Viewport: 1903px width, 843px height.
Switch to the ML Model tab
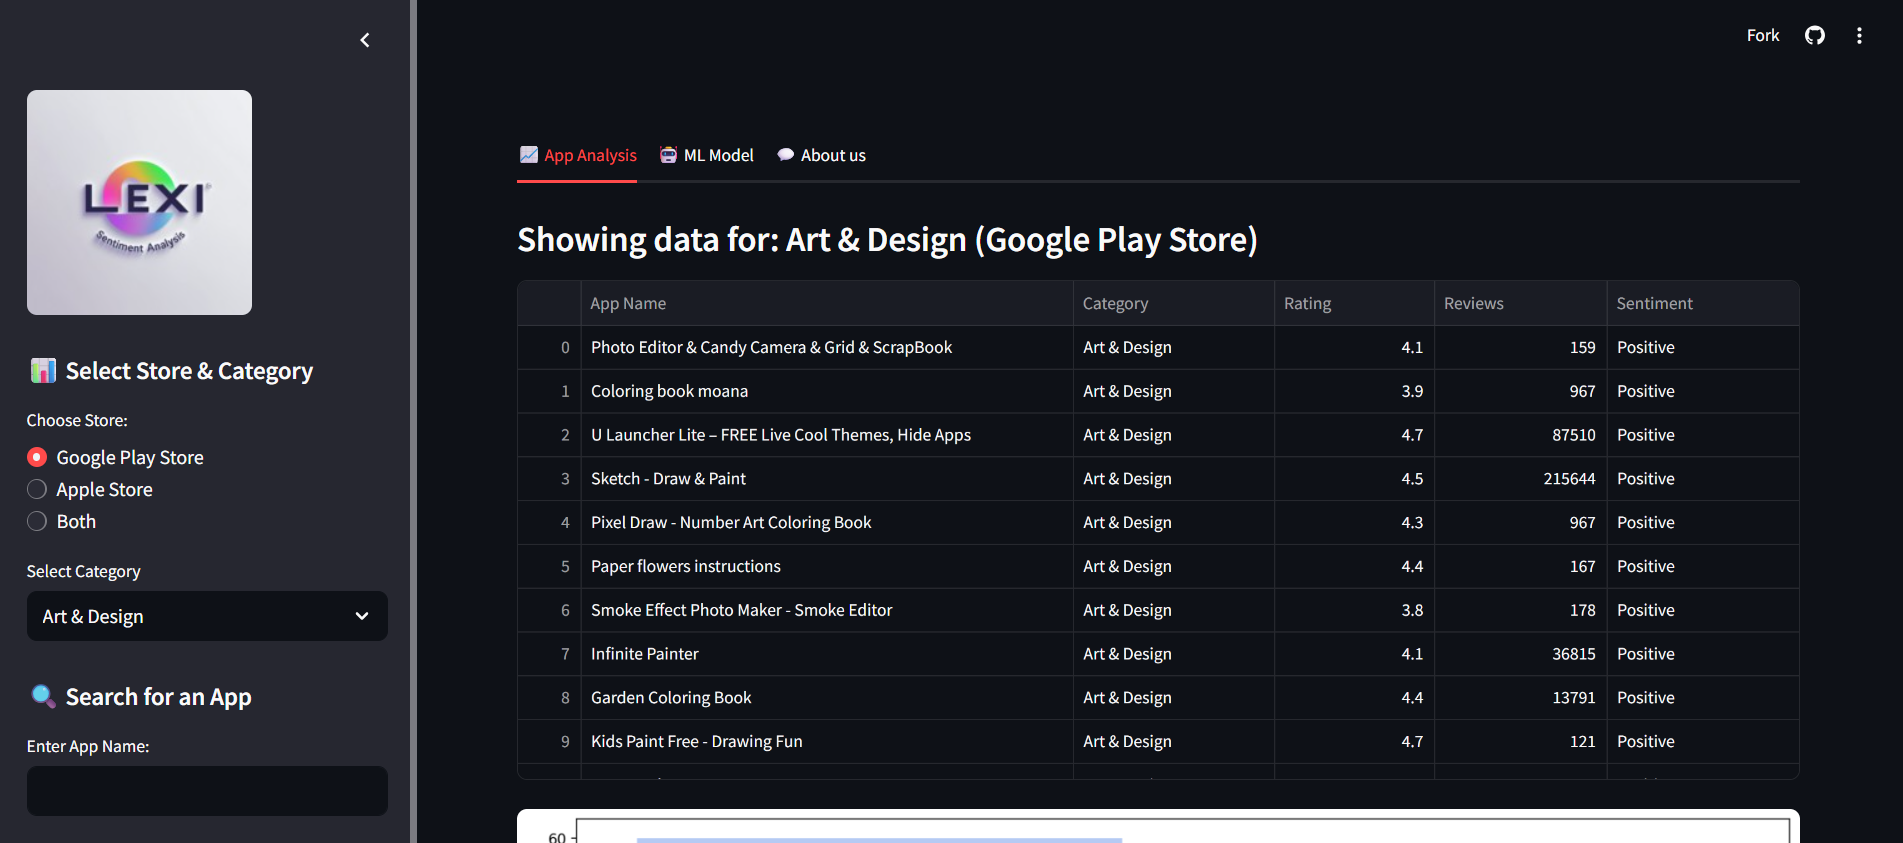pos(718,155)
